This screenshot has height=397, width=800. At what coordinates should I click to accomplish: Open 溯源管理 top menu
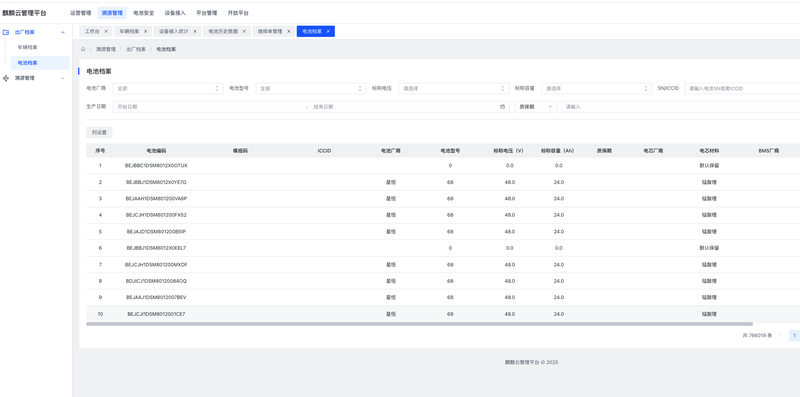[x=112, y=13]
